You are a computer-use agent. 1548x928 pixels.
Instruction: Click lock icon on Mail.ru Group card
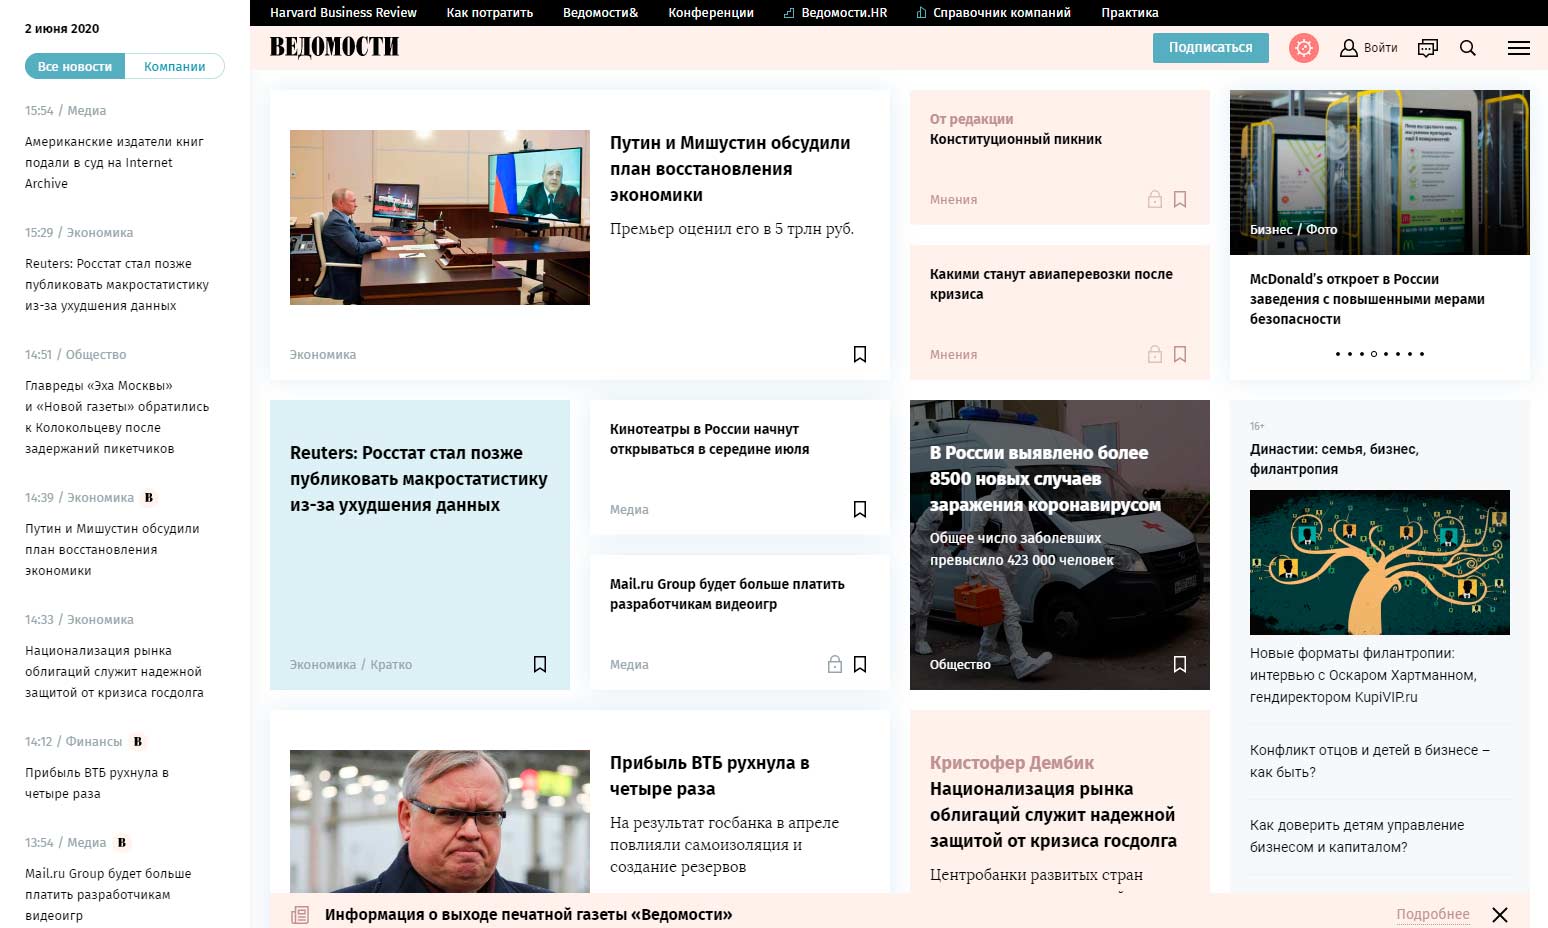835,664
